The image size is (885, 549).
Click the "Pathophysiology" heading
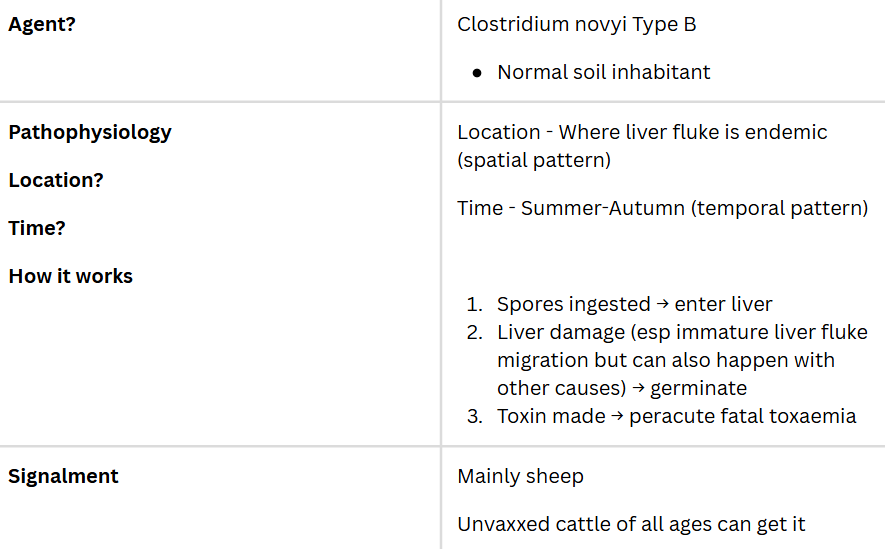click(x=90, y=132)
